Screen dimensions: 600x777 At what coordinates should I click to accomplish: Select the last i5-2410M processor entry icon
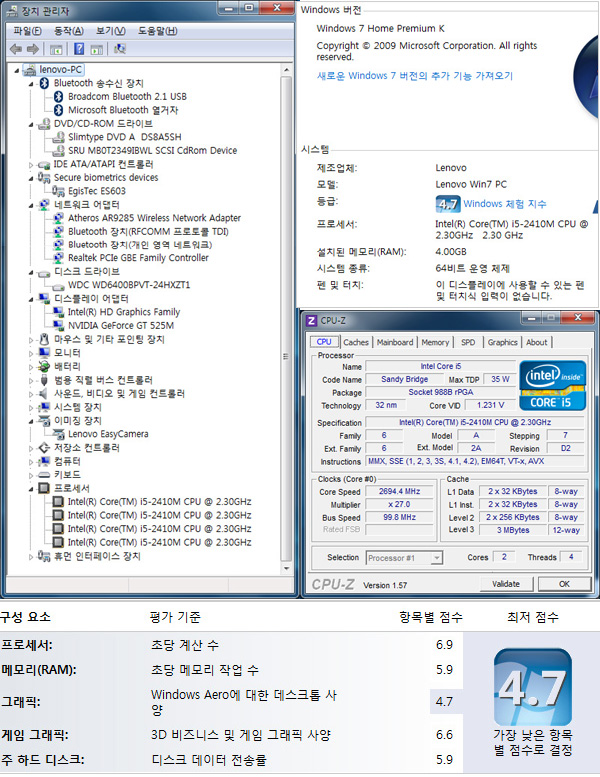tap(58, 542)
